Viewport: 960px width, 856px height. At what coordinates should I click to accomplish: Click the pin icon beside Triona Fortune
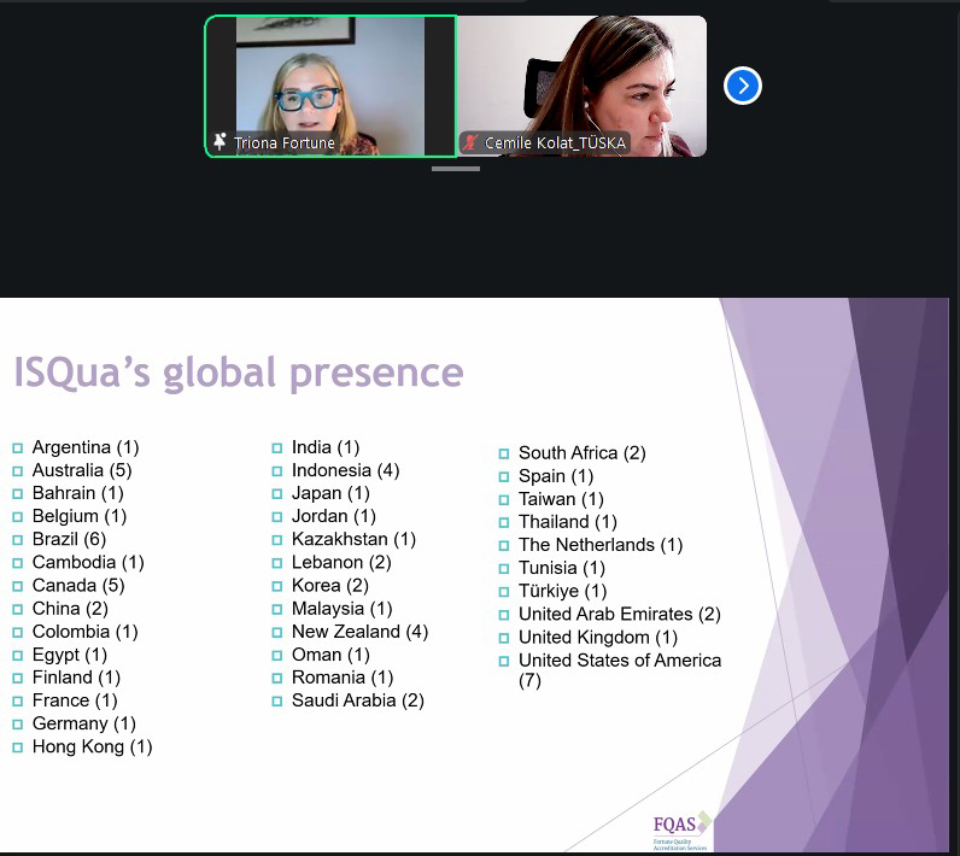click(x=219, y=142)
